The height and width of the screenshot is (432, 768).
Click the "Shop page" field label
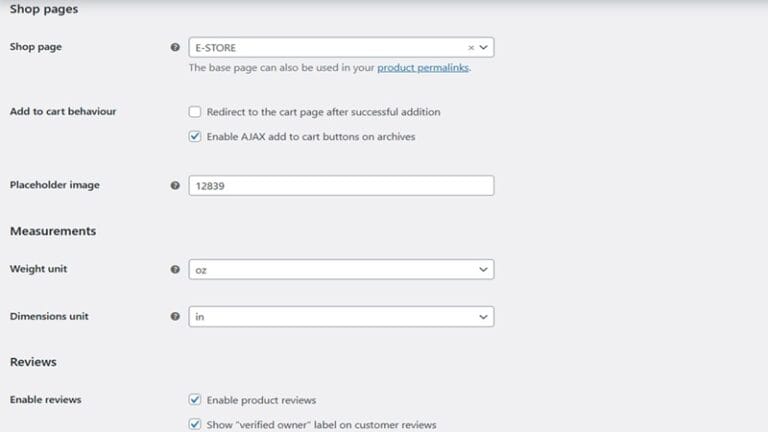pyautogui.click(x=36, y=47)
